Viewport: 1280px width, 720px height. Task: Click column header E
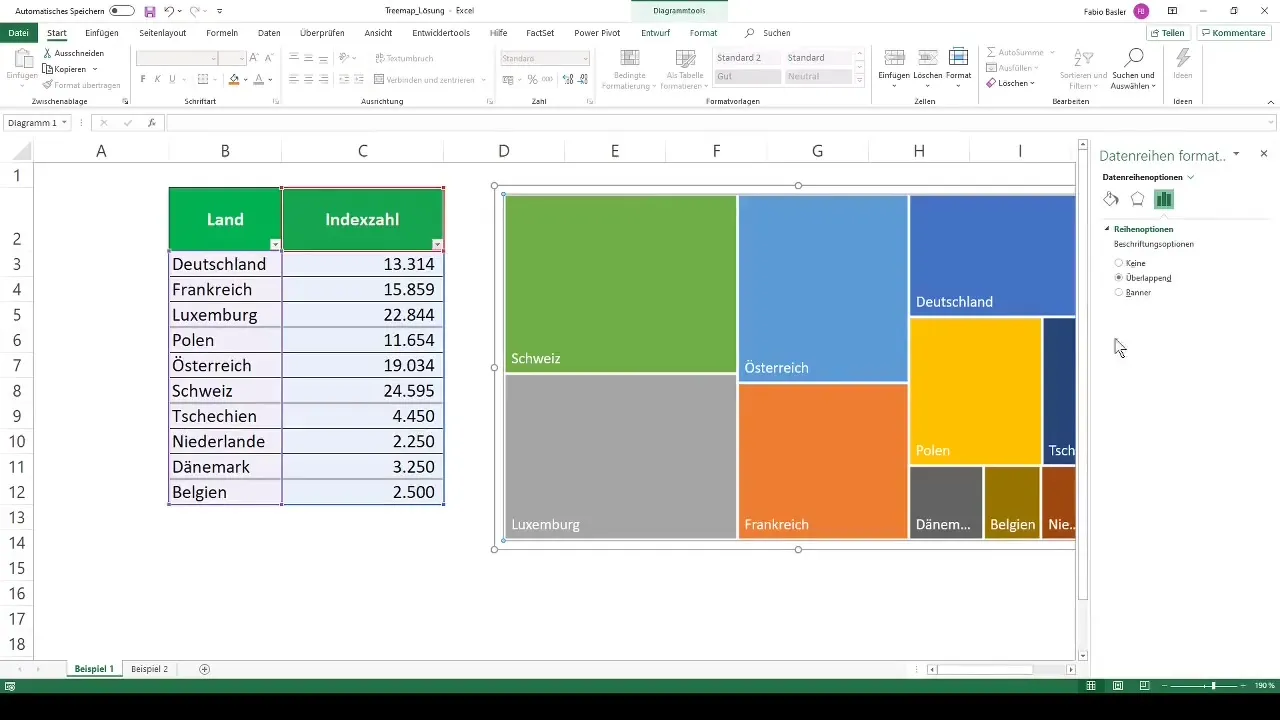tap(615, 151)
